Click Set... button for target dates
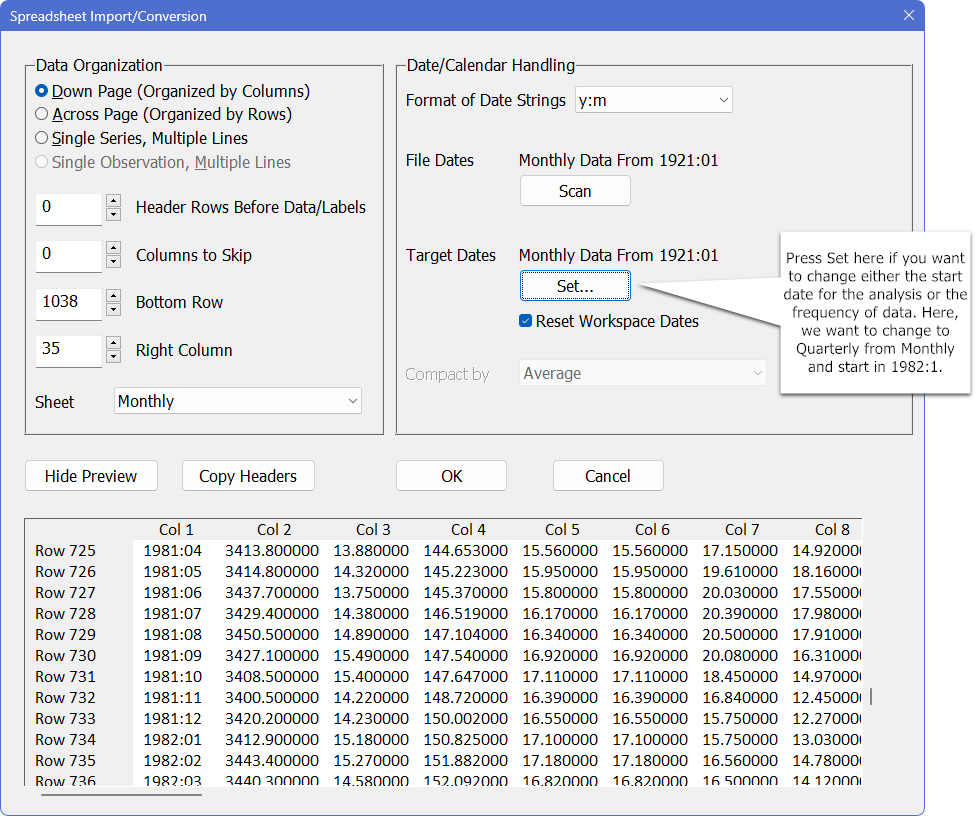 tap(575, 286)
